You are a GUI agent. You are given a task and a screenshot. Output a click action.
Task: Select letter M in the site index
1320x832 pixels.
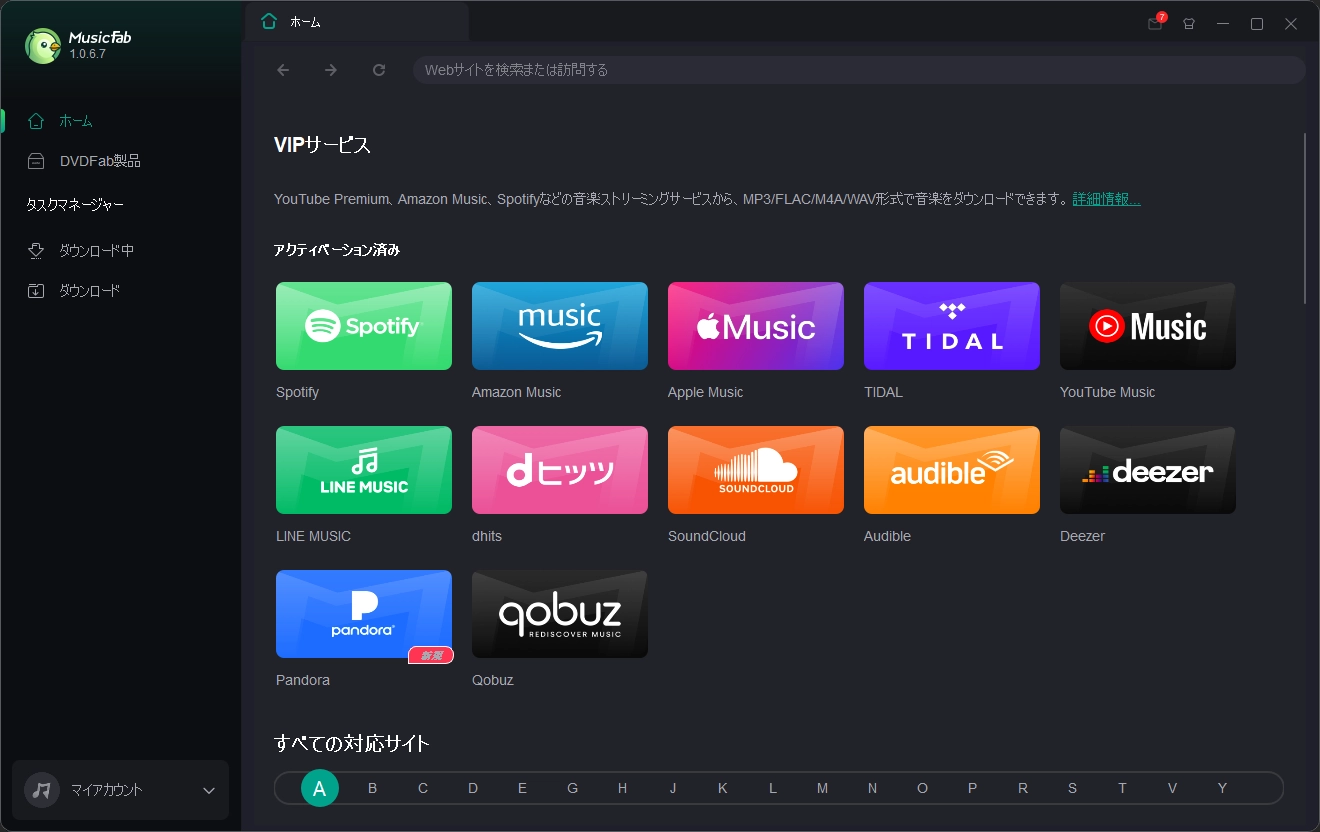click(x=822, y=788)
